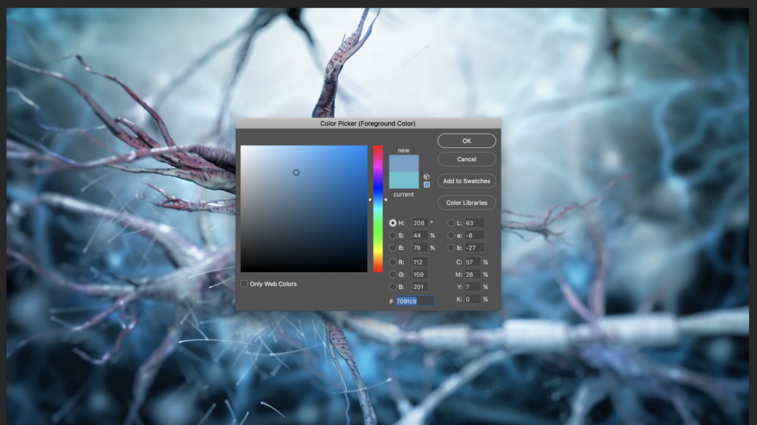Select the S saturation radio button
The width and height of the screenshot is (757, 425).
point(393,236)
